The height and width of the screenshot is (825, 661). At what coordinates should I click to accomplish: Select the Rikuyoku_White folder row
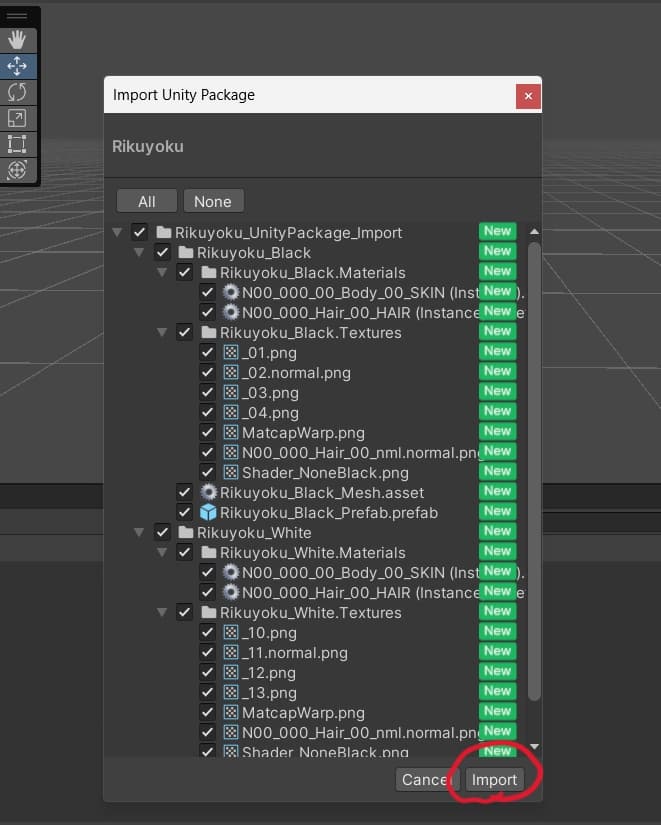[253, 532]
